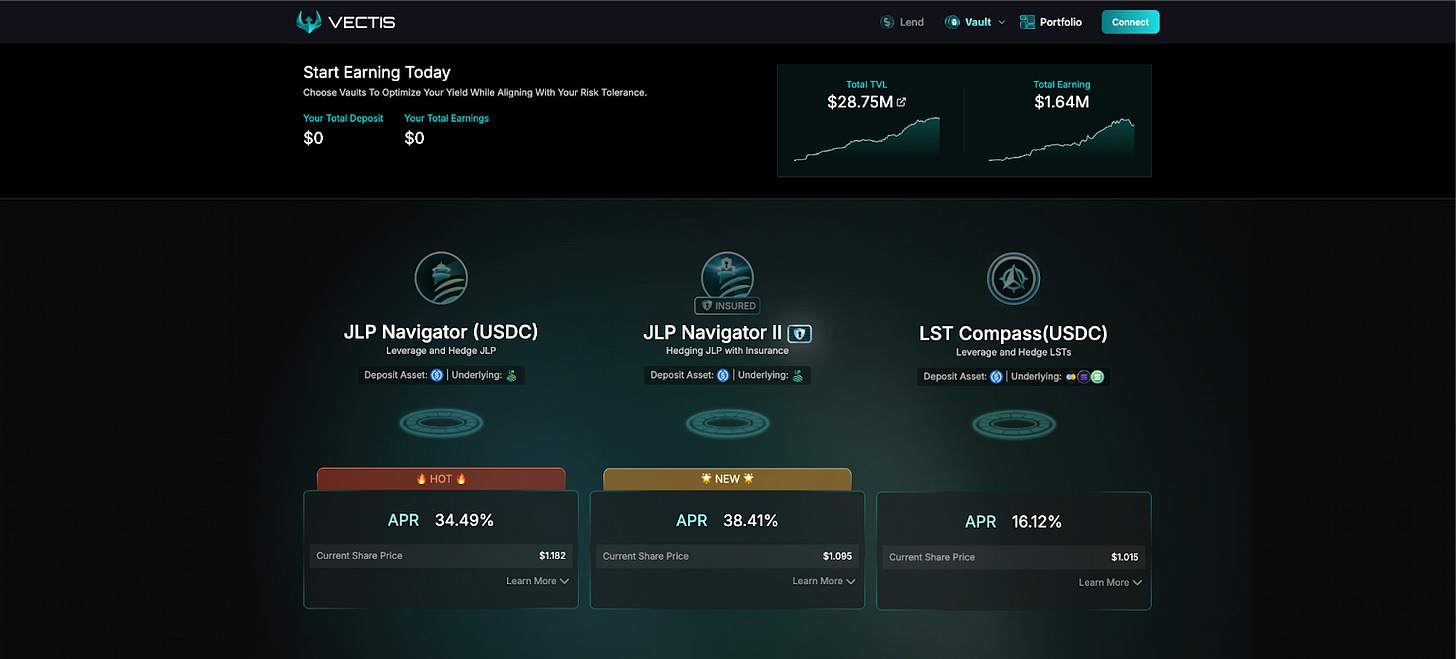Screen dimensions: 1456x659
Task: Open the LST Compass(USDC) vault title
Action: click(x=1013, y=334)
